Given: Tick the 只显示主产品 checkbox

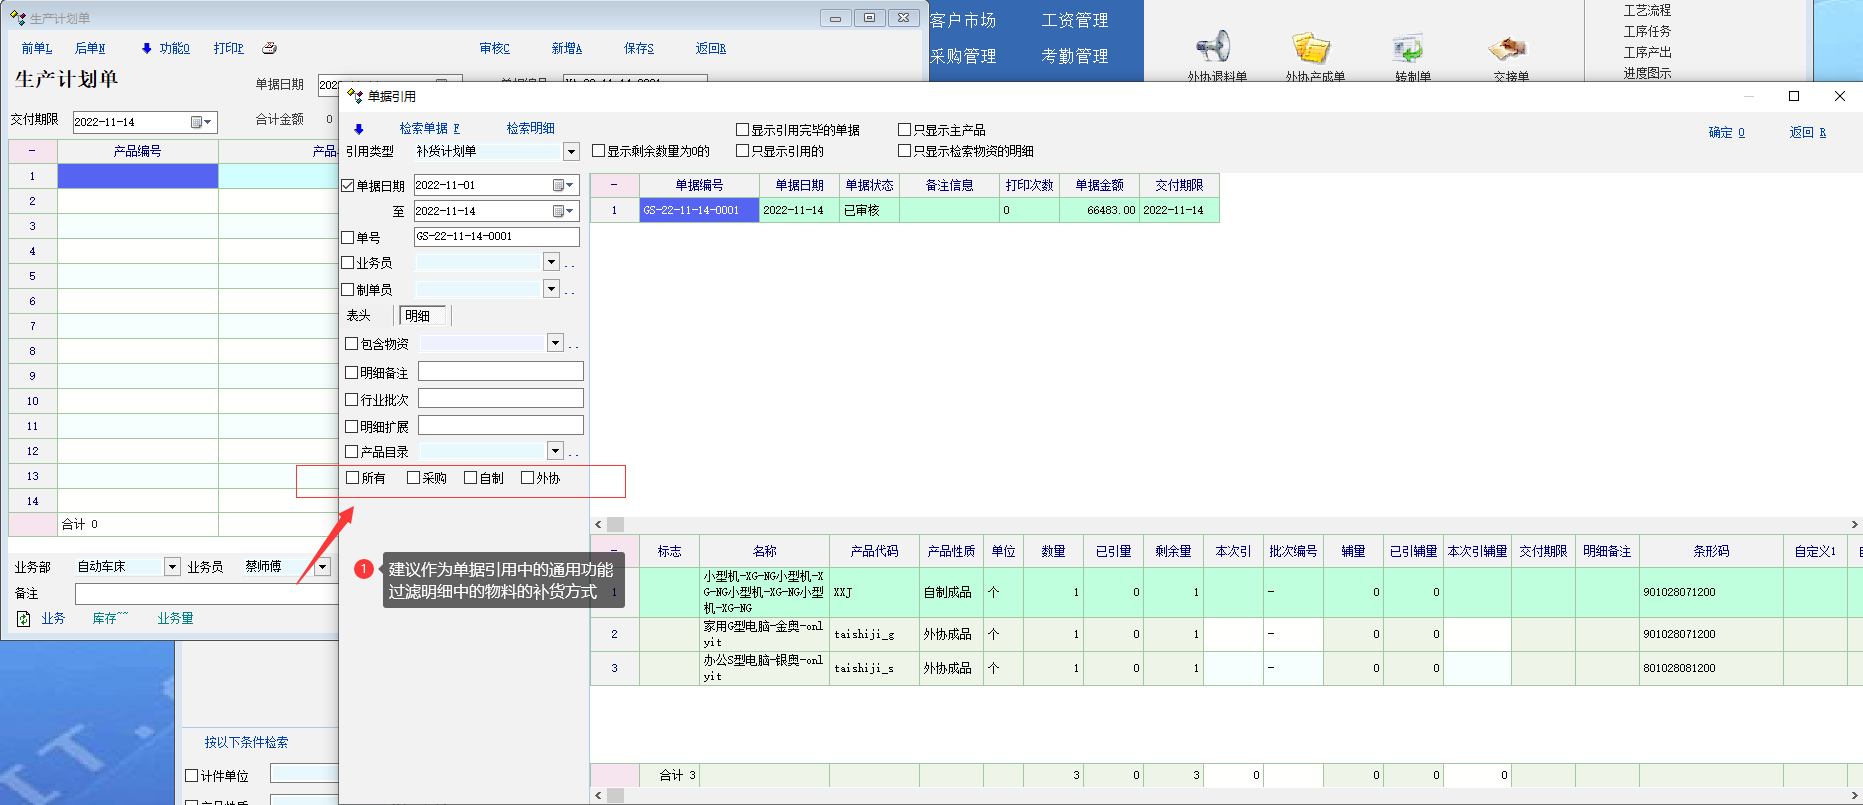Looking at the screenshot, I should click(904, 130).
